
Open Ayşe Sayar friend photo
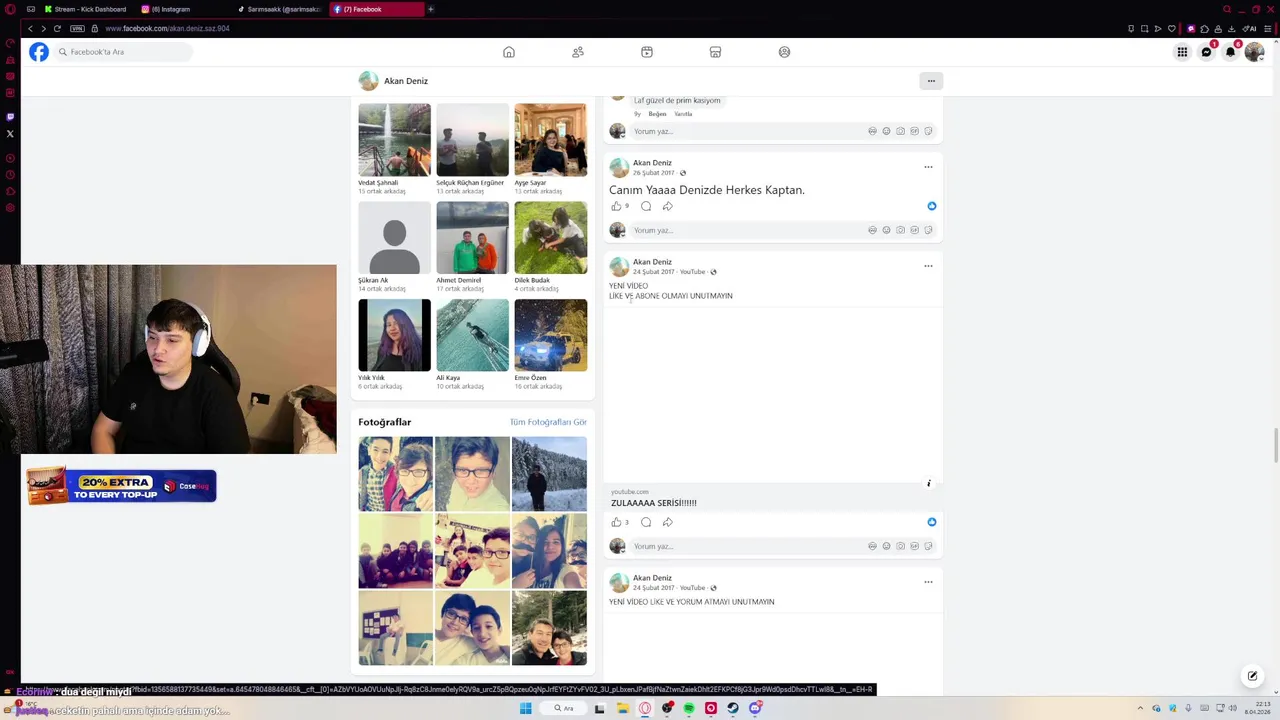pos(550,140)
